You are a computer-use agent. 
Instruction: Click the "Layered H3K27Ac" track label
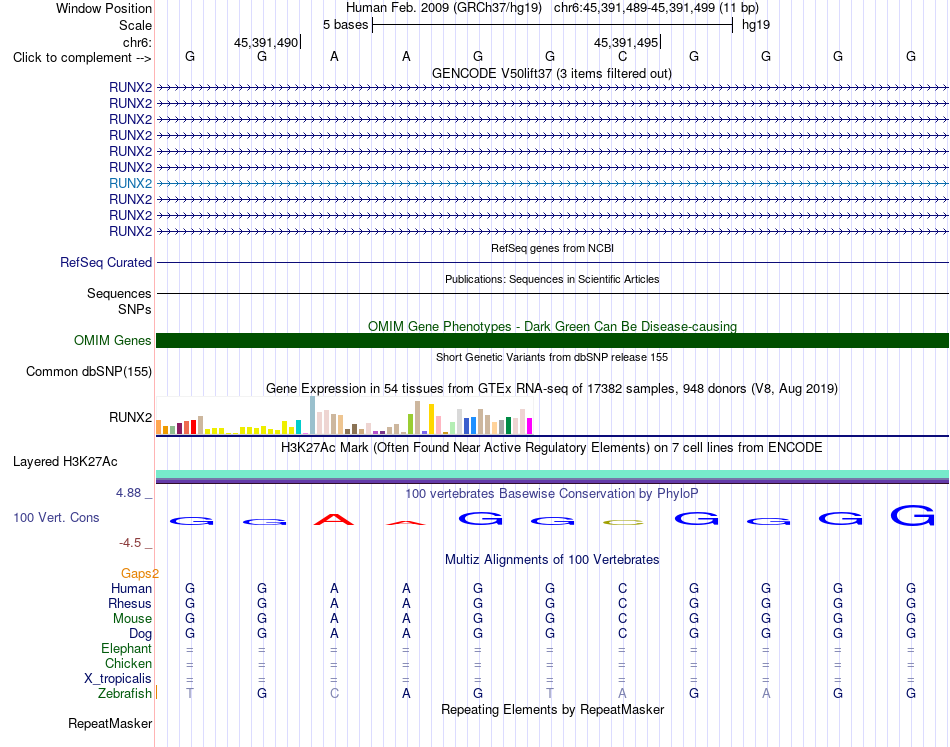65,462
